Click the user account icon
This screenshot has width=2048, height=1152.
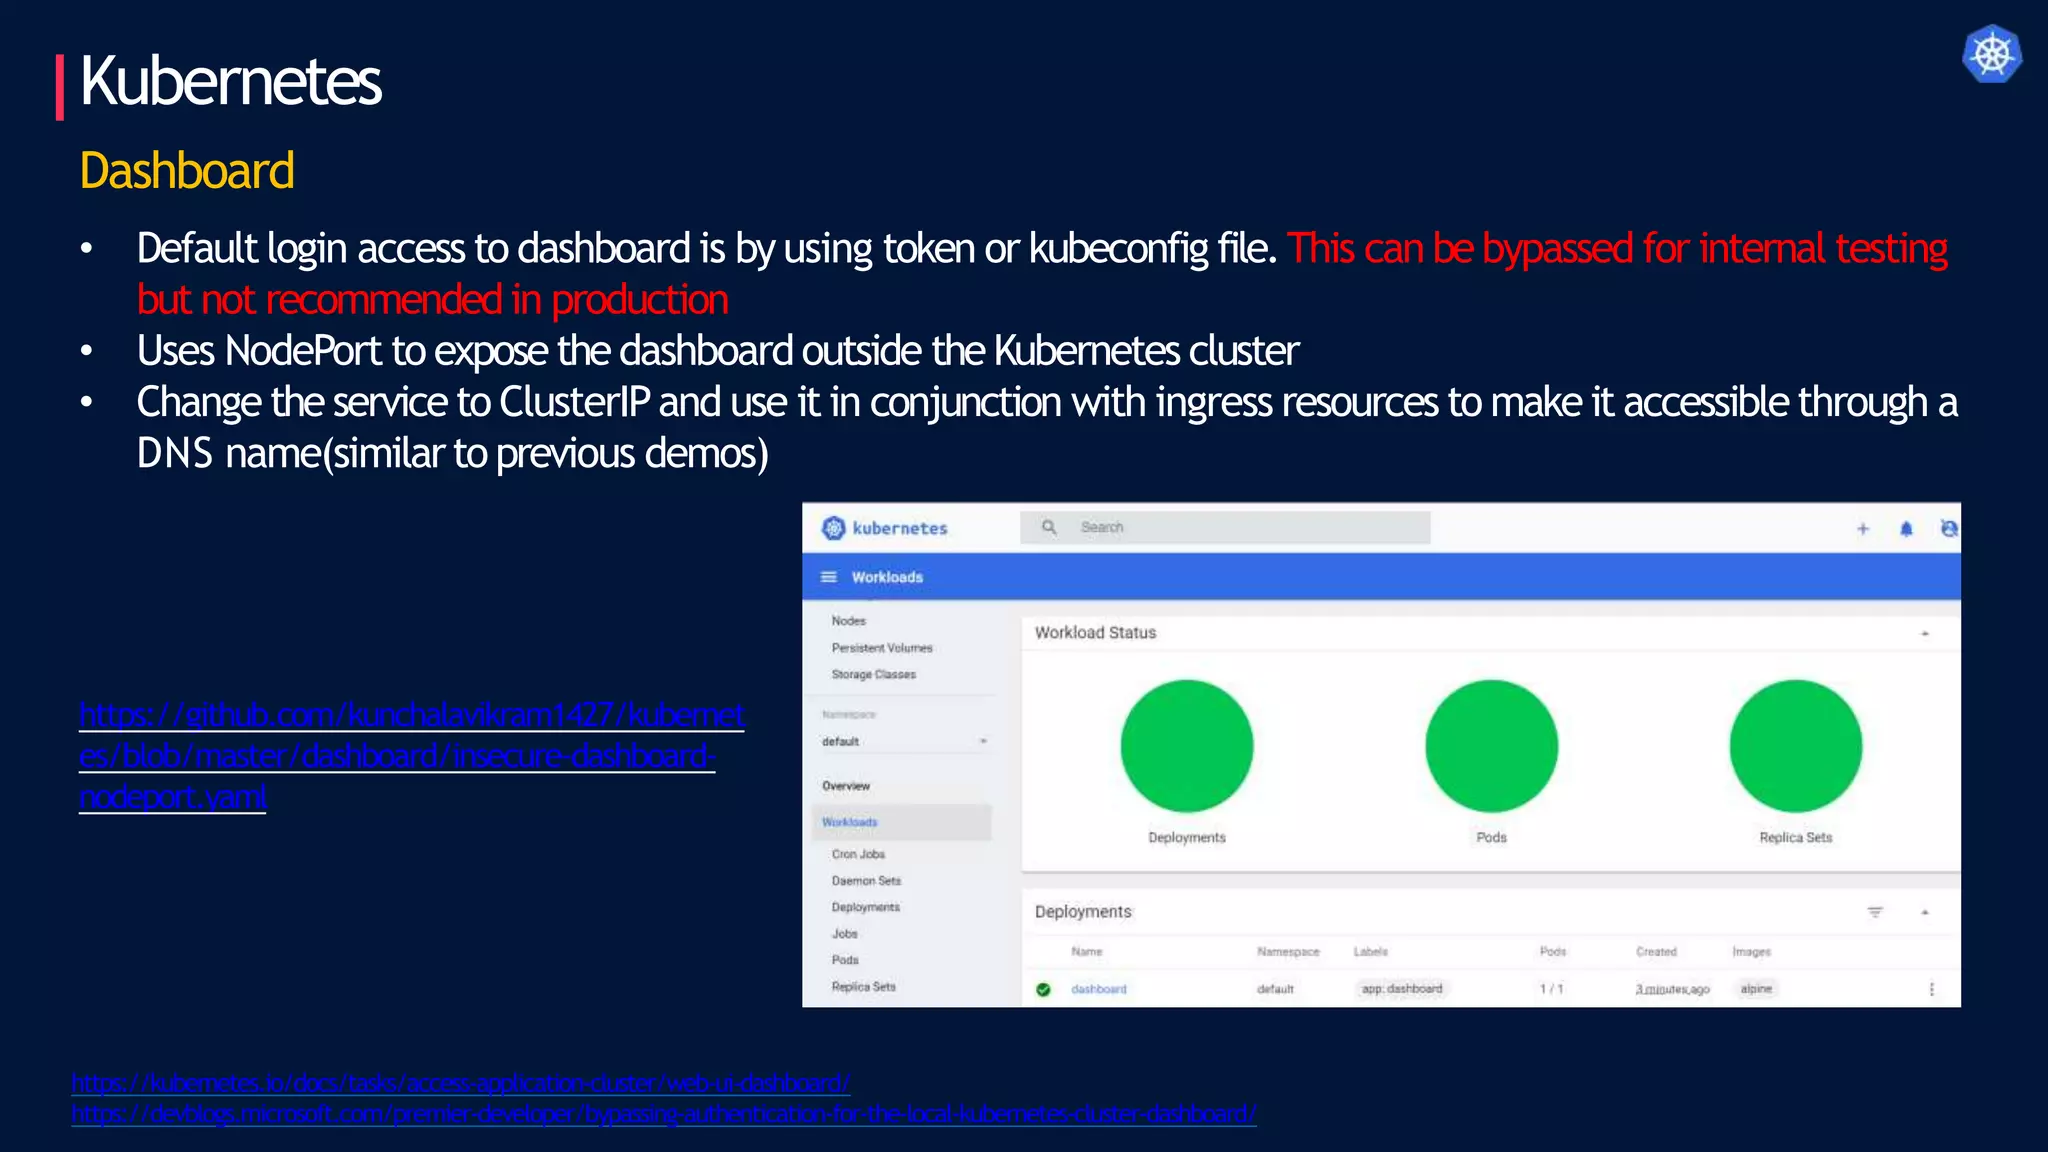pos(1948,528)
